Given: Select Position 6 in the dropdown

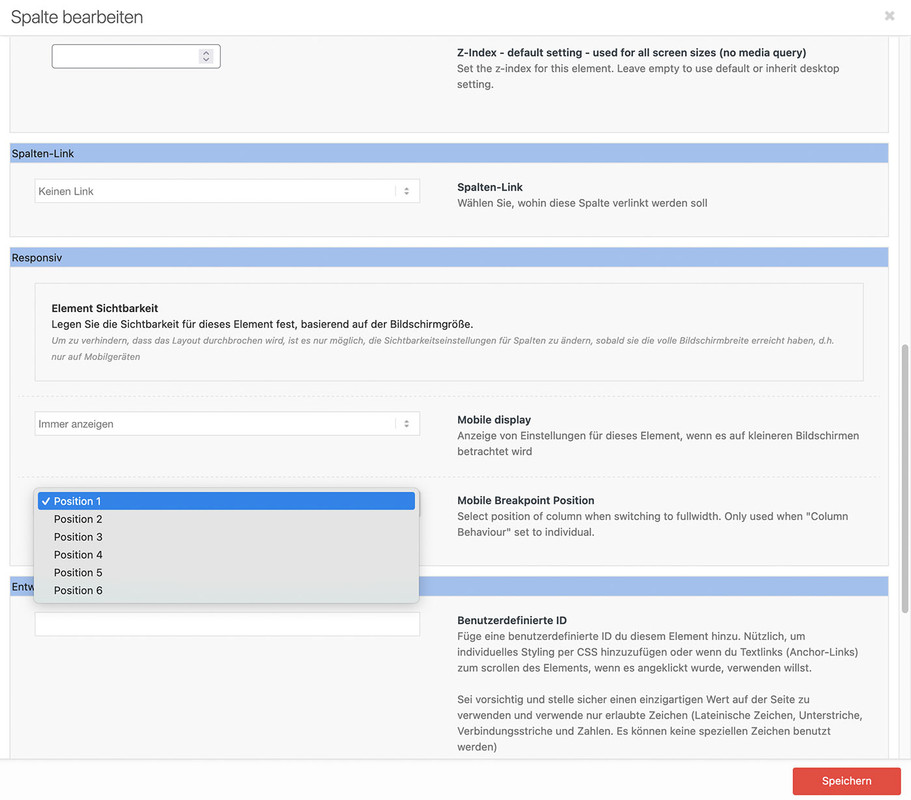Looking at the screenshot, I should click(x=227, y=590).
